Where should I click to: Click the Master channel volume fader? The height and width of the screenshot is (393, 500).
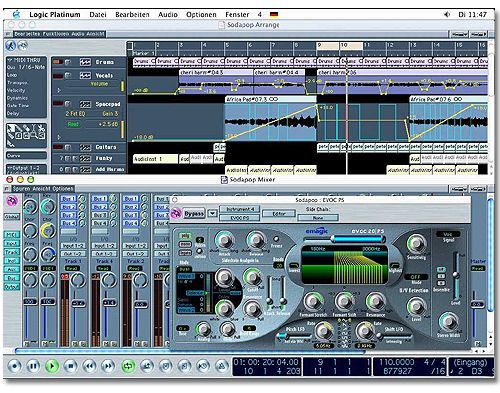tap(477, 304)
